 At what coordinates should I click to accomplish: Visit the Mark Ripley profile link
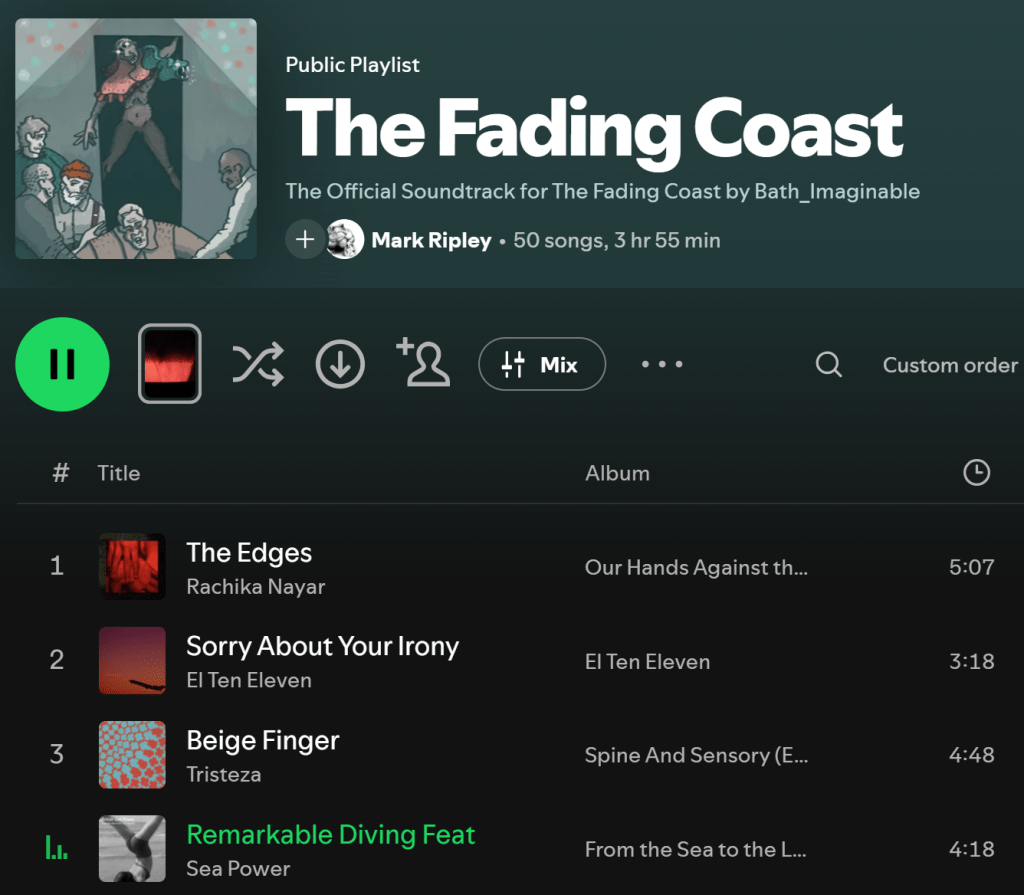pos(431,240)
